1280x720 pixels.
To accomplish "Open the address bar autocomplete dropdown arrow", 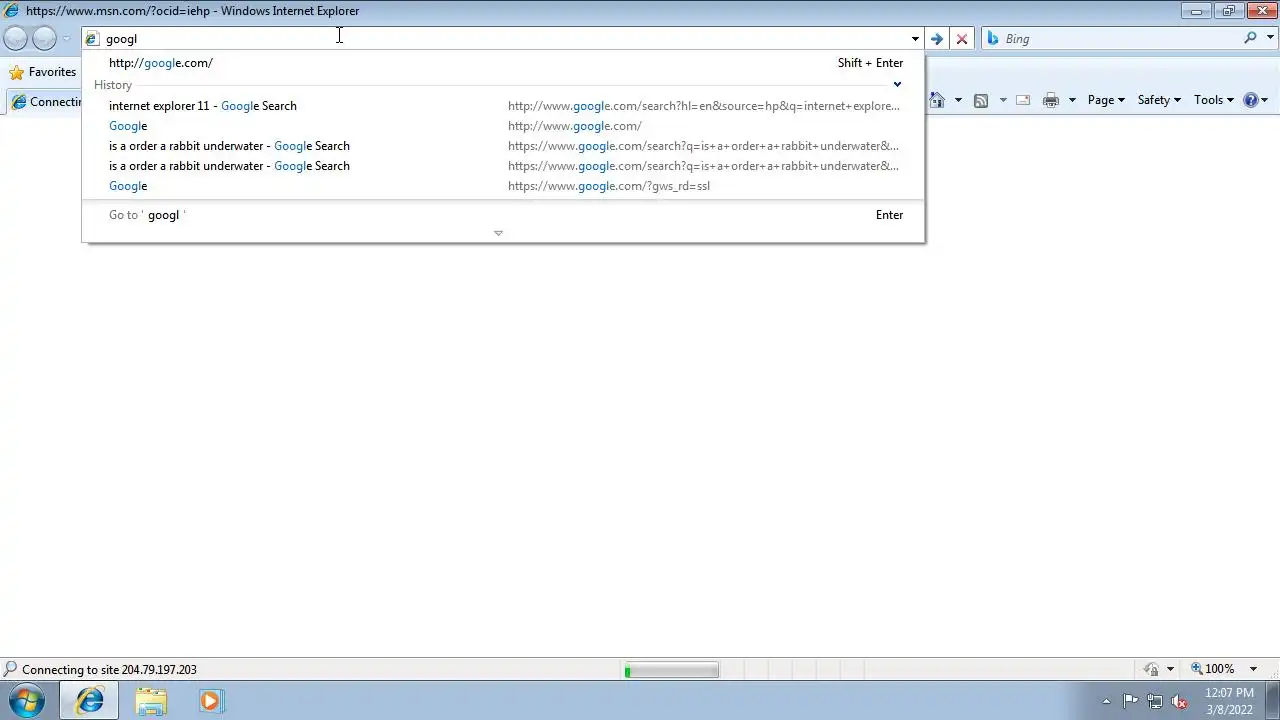I will pos(914,39).
